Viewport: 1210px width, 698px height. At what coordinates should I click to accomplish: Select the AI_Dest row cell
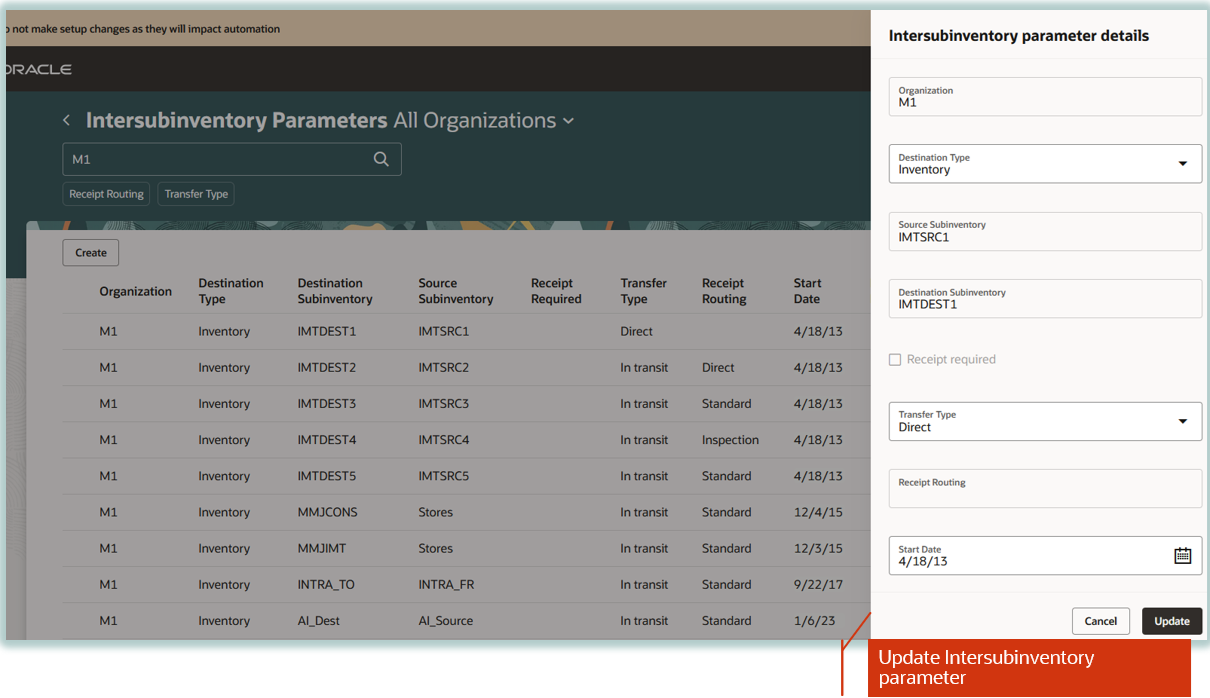319,621
